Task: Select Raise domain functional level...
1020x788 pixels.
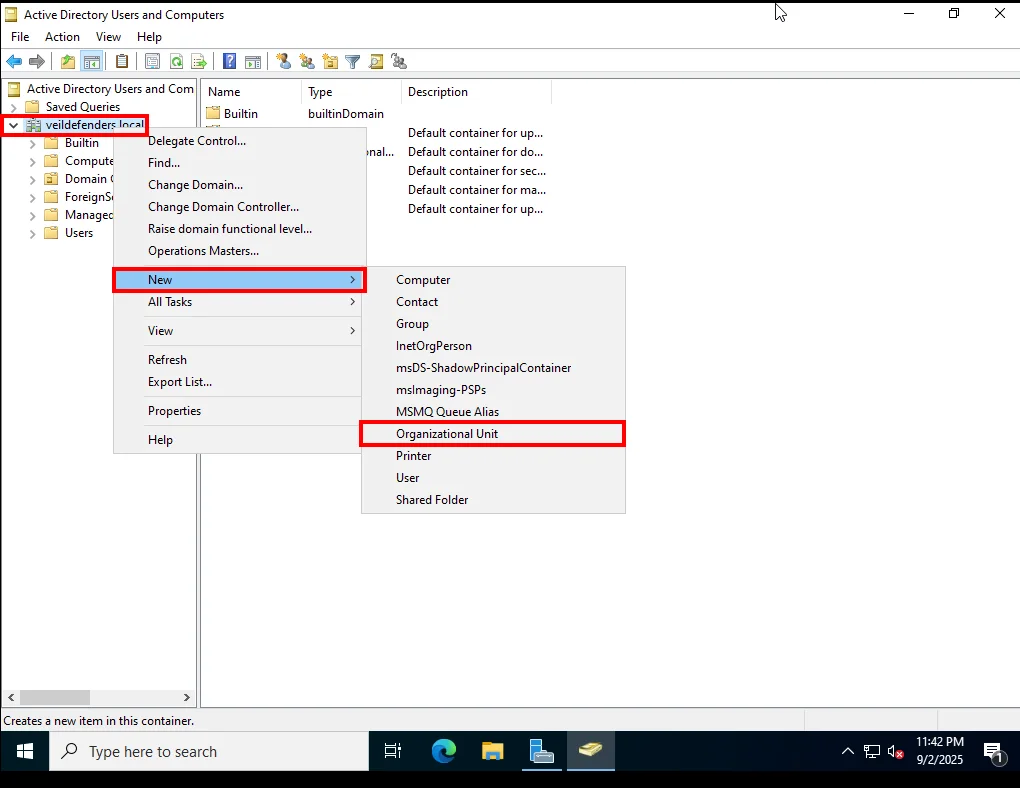Action: tap(239, 229)
